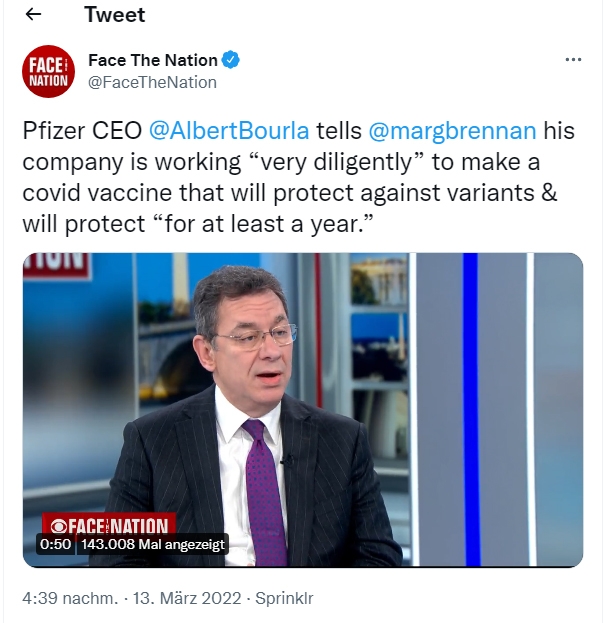Click the Face The Nation profile avatar
609x623 pixels.
[48, 72]
